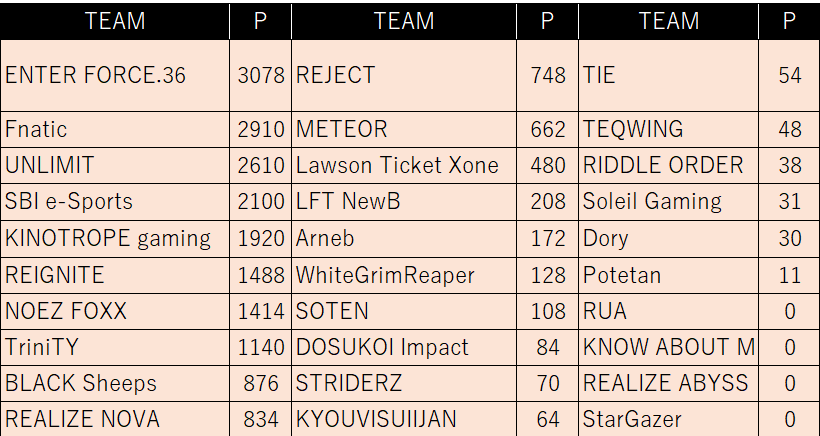Select KINOTROPE gaming team cell
This screenshot has height=436, width=820.
108,238
